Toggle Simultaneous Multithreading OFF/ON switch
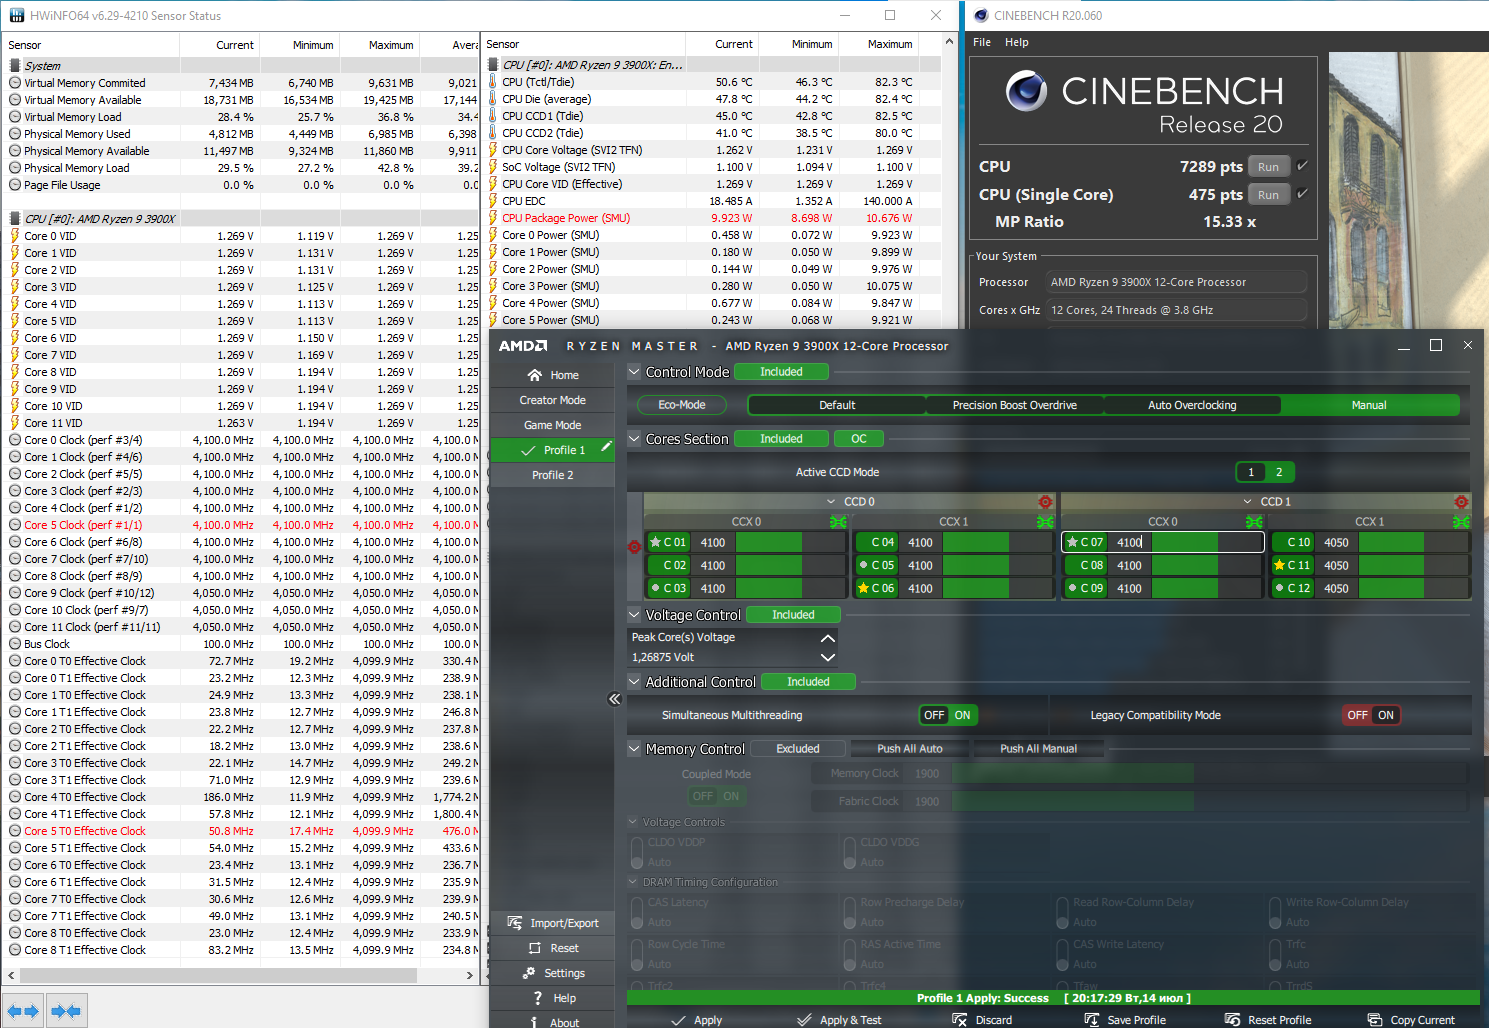This screenshot has width=1489, height=1028. point(948,715)
